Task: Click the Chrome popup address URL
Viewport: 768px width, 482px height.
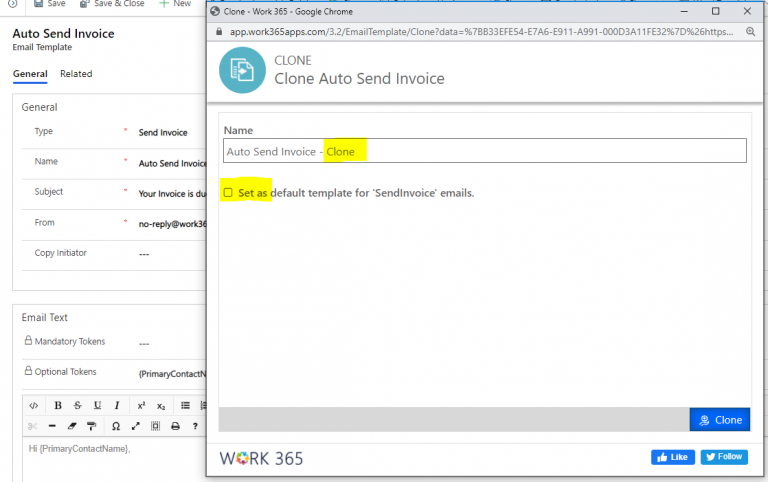Action: (x=481, y=32)
